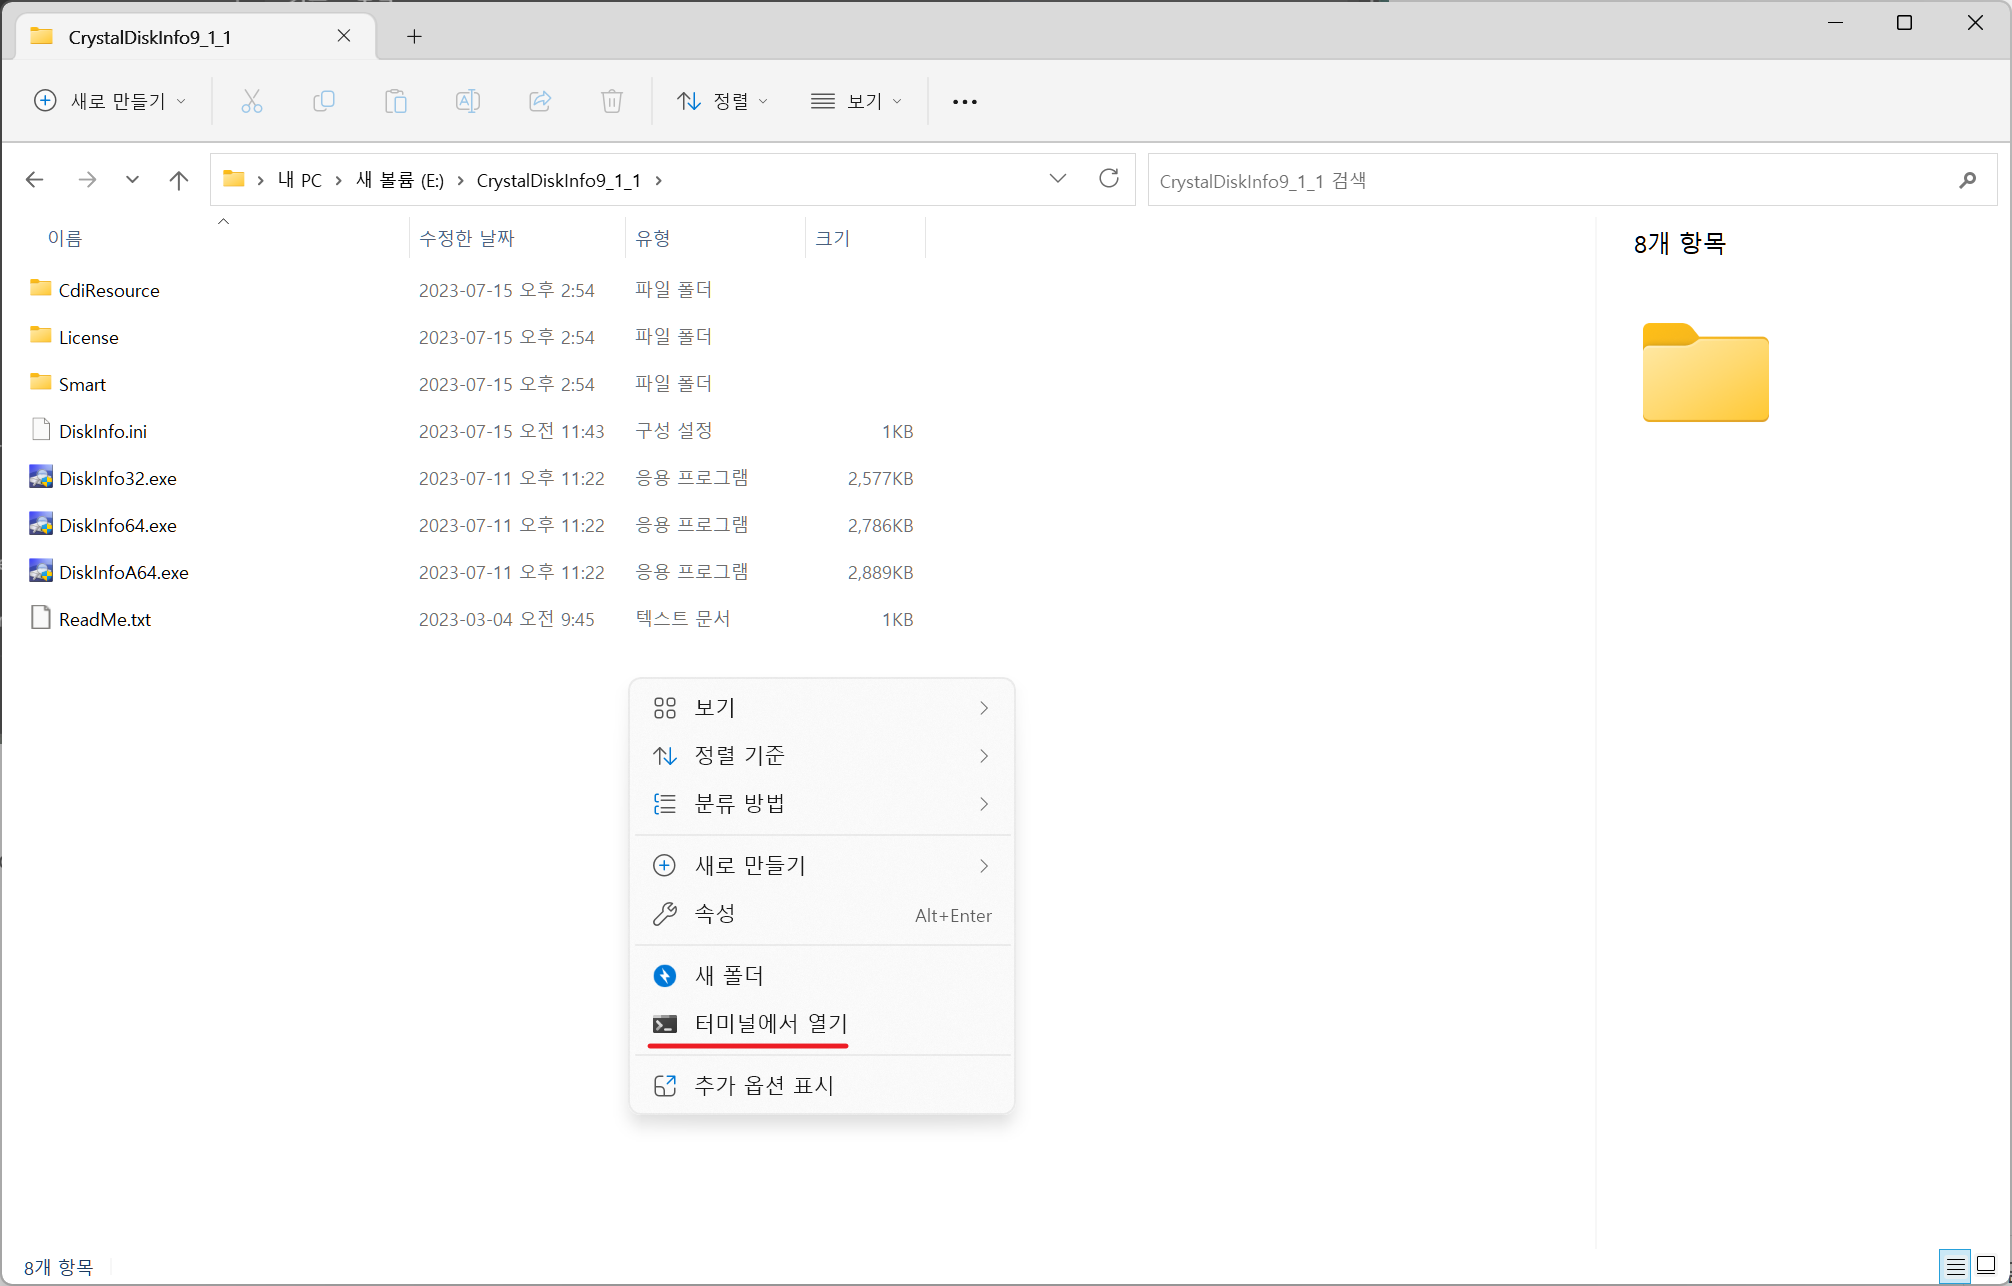Refresh the folder with the reload icon
The image size is (2012, 1286).
1108,179
